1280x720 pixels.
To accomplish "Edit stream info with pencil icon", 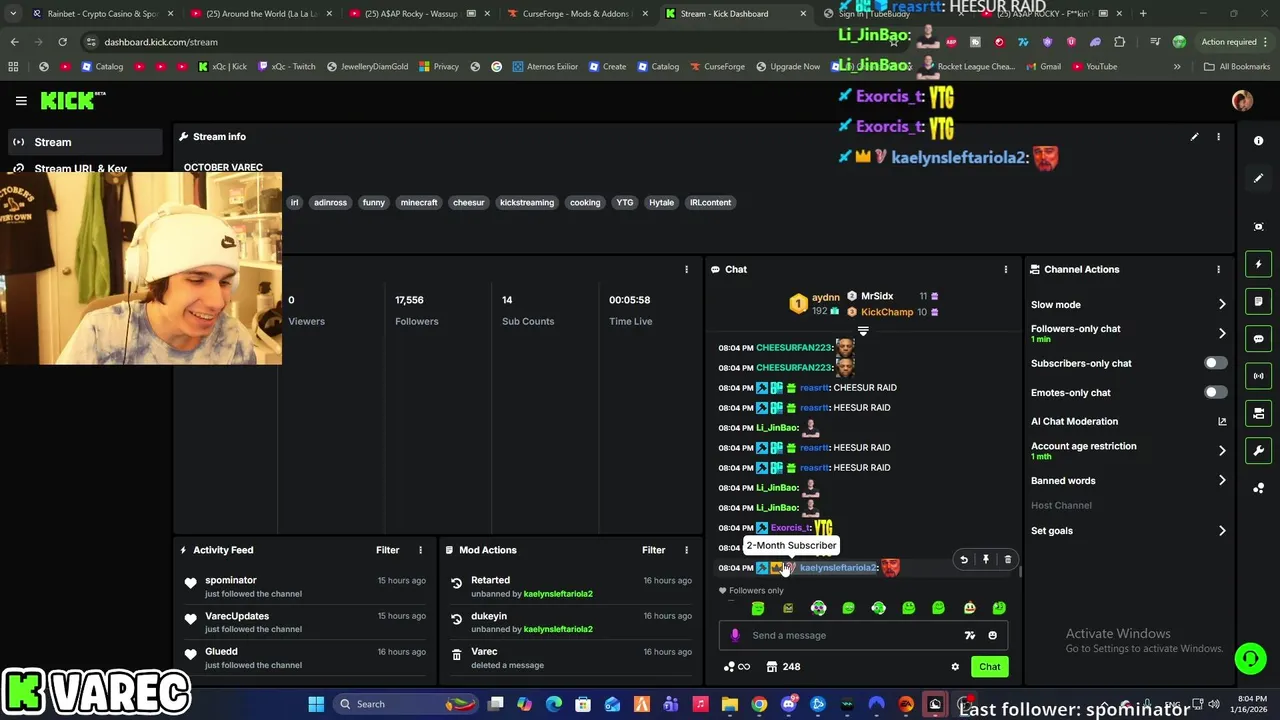I will (1194, 137).
